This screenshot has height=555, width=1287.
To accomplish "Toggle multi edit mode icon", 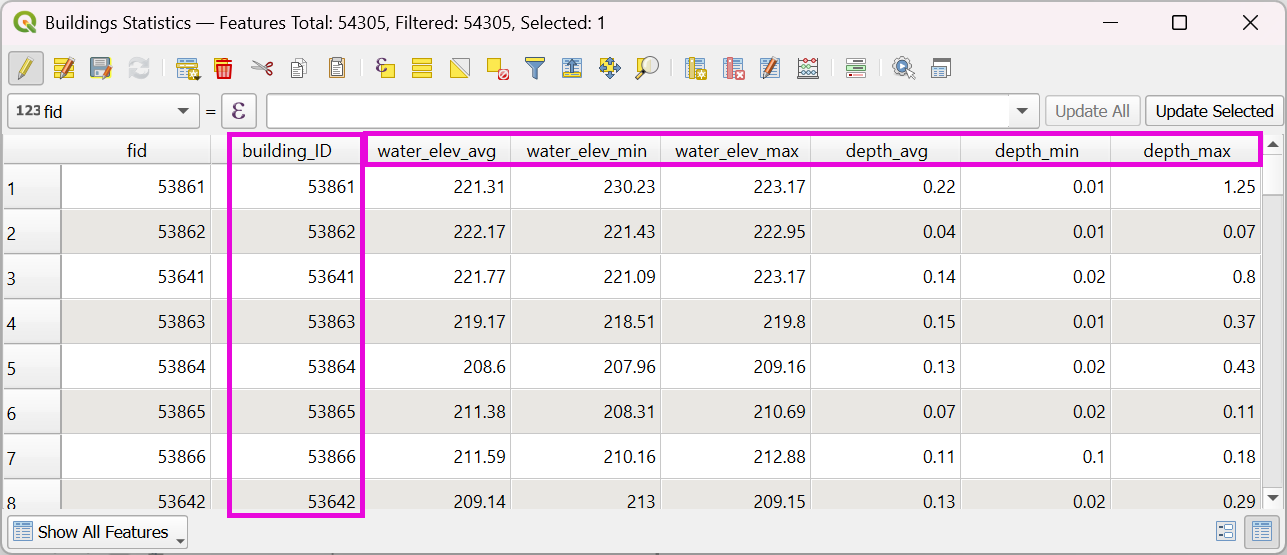I will tap(64, 68).
